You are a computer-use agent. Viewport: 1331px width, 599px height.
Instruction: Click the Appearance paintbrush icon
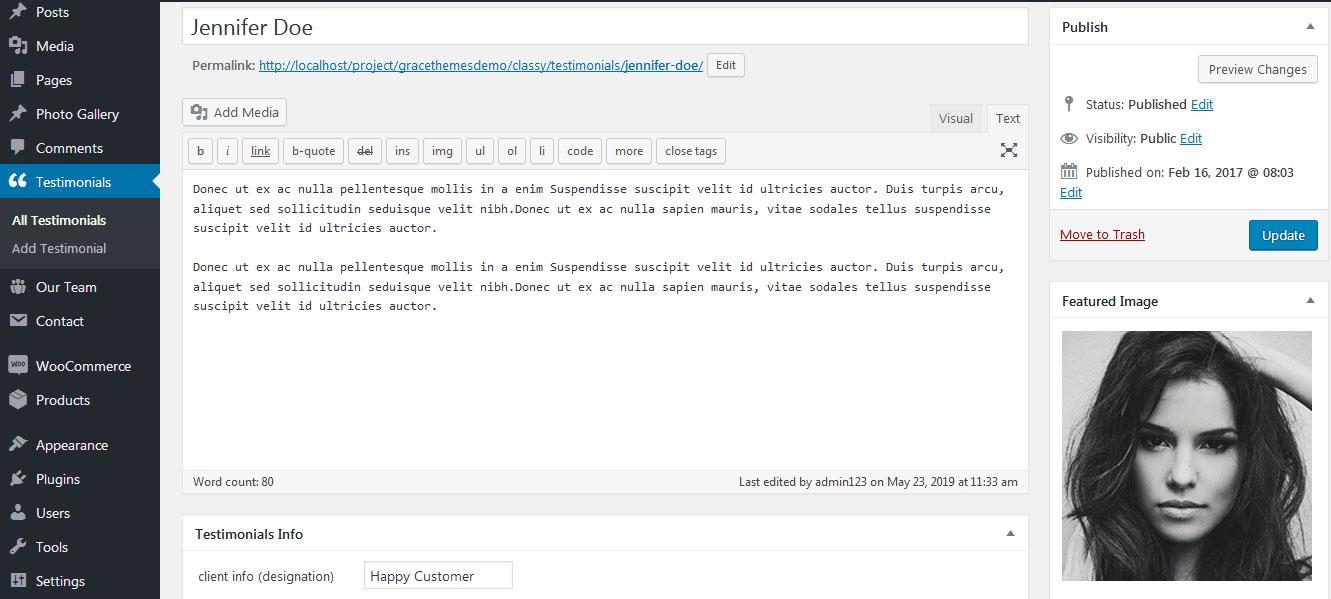(x=18, y=445)
